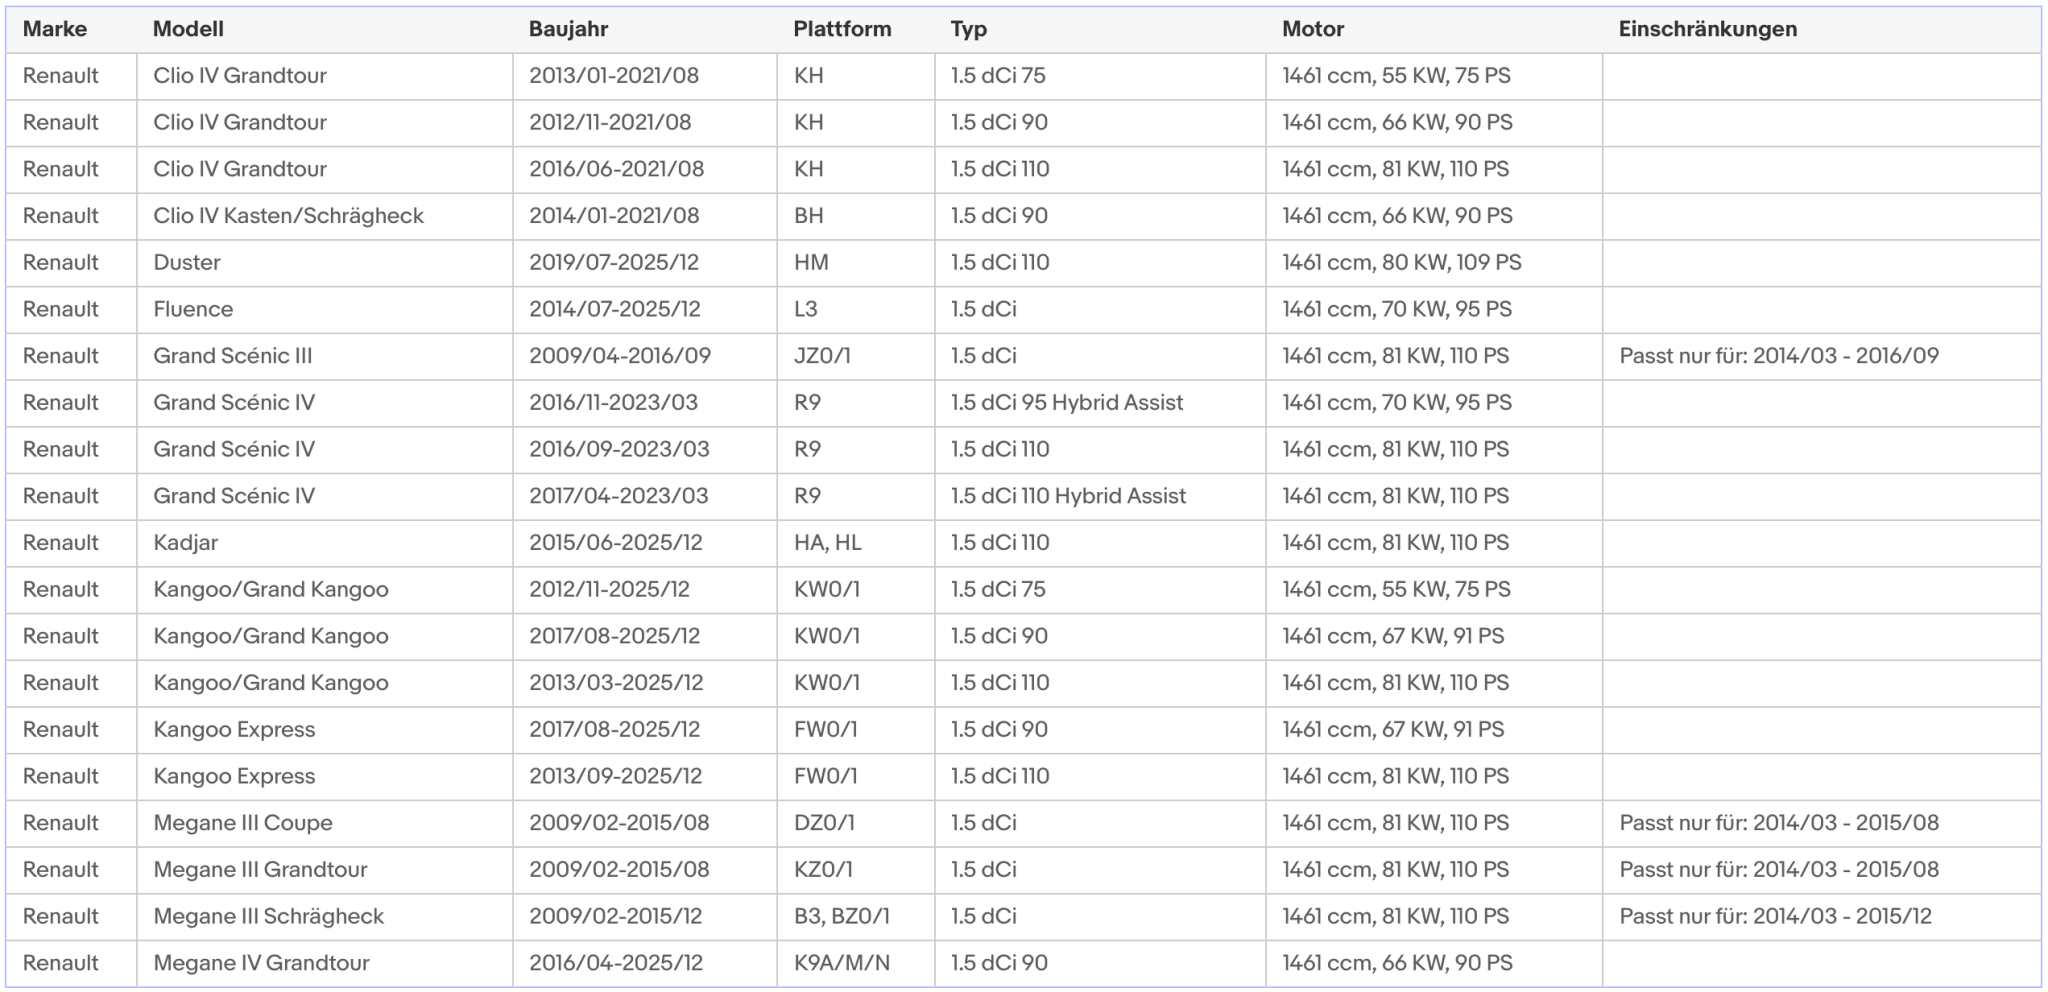Select the Megane III Coupe model cell
Viewport: 2048px width, 992px height.
click(x=325, y=823)
